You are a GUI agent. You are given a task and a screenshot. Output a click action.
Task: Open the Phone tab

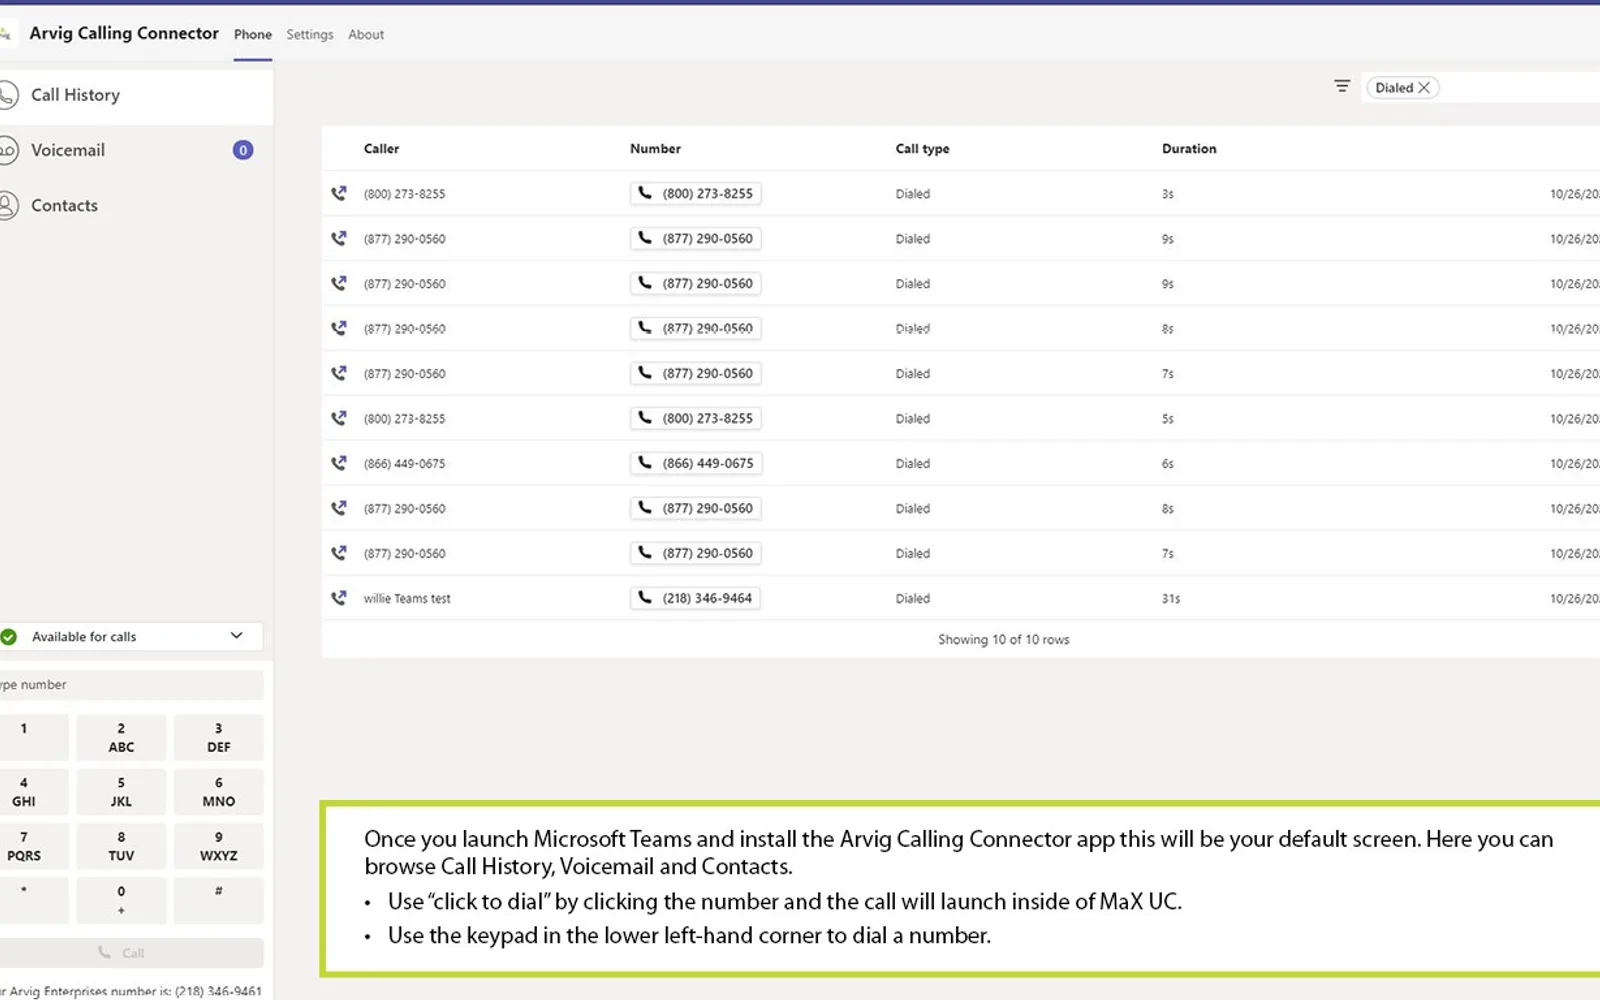point(253,34)
